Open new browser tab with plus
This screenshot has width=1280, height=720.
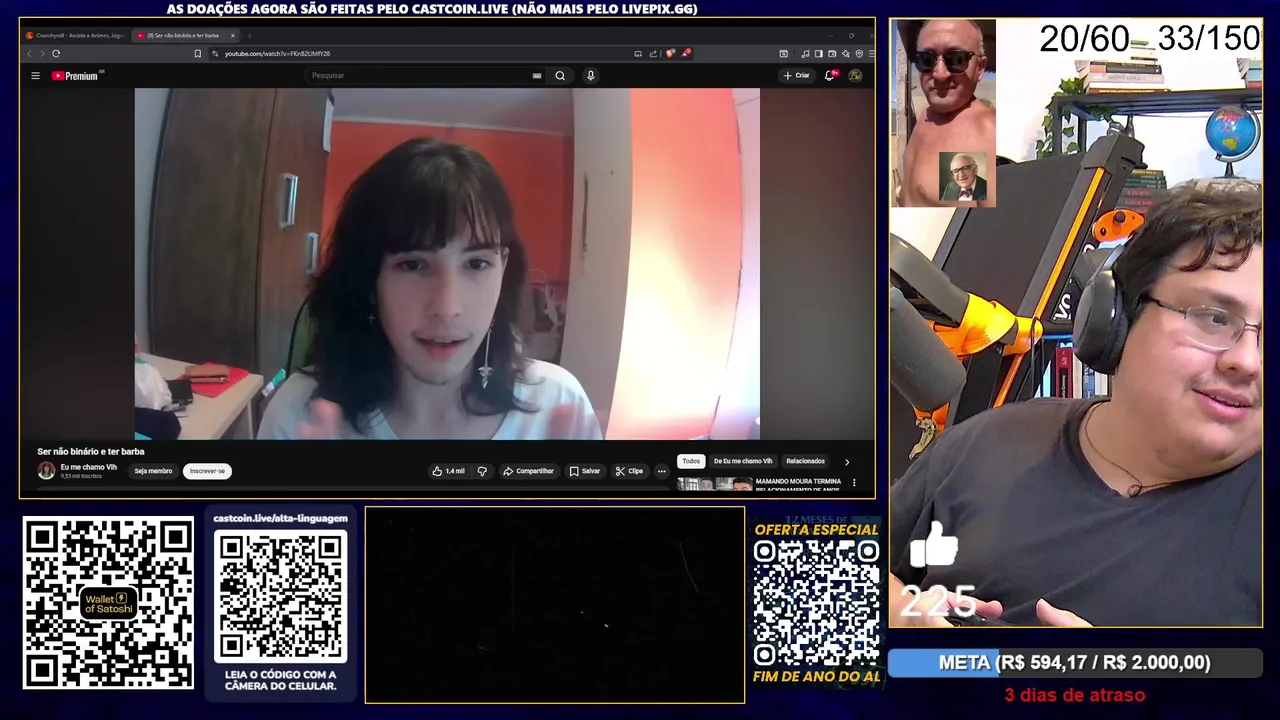click(248, 35)
